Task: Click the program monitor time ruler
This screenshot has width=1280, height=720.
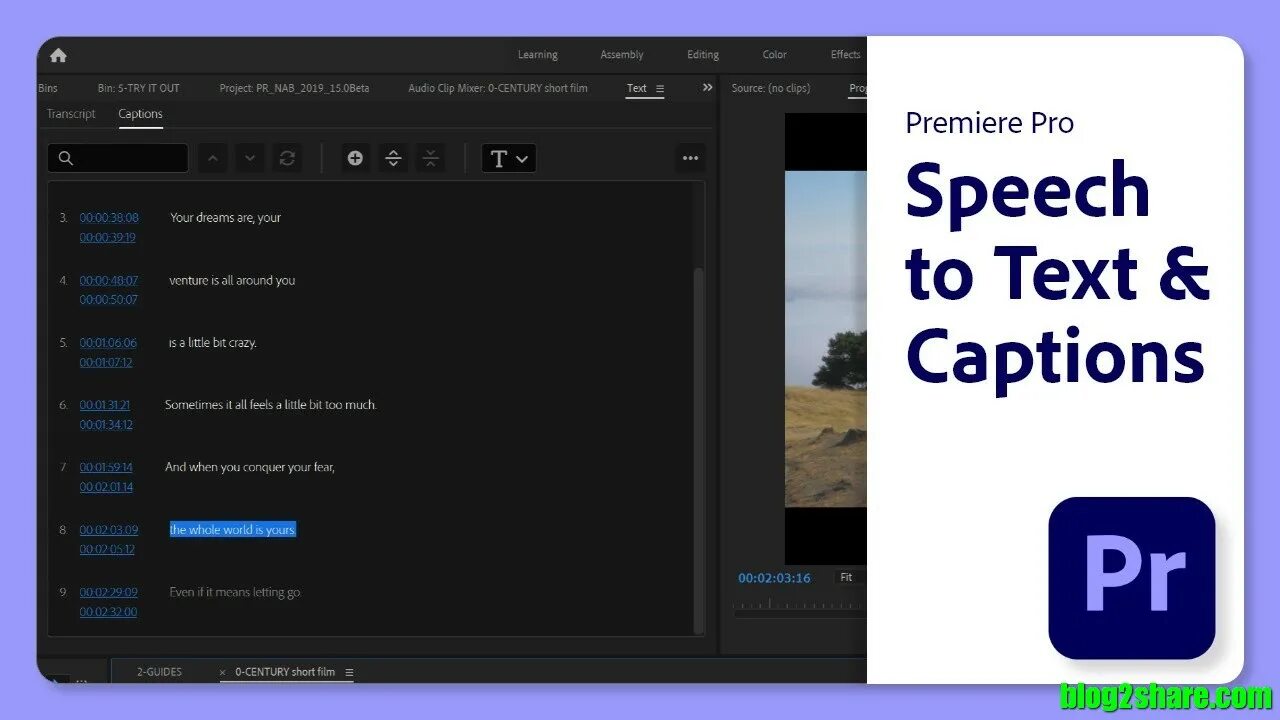Action: pos(800,605)
